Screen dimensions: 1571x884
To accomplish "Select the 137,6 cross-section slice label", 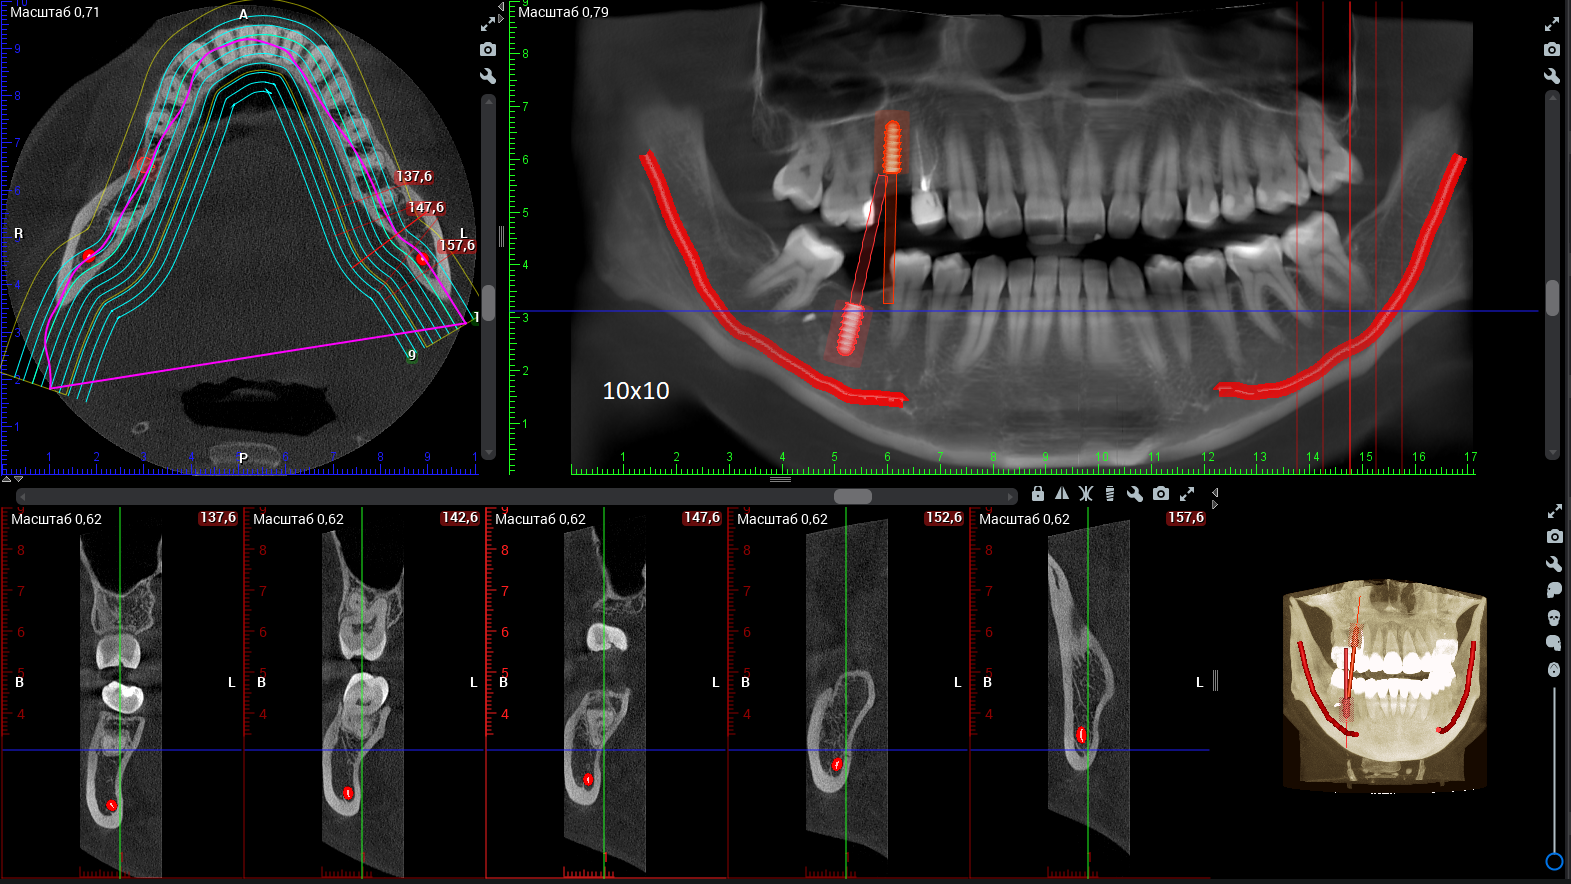I will pyautogui.click(x=218, y=518).
